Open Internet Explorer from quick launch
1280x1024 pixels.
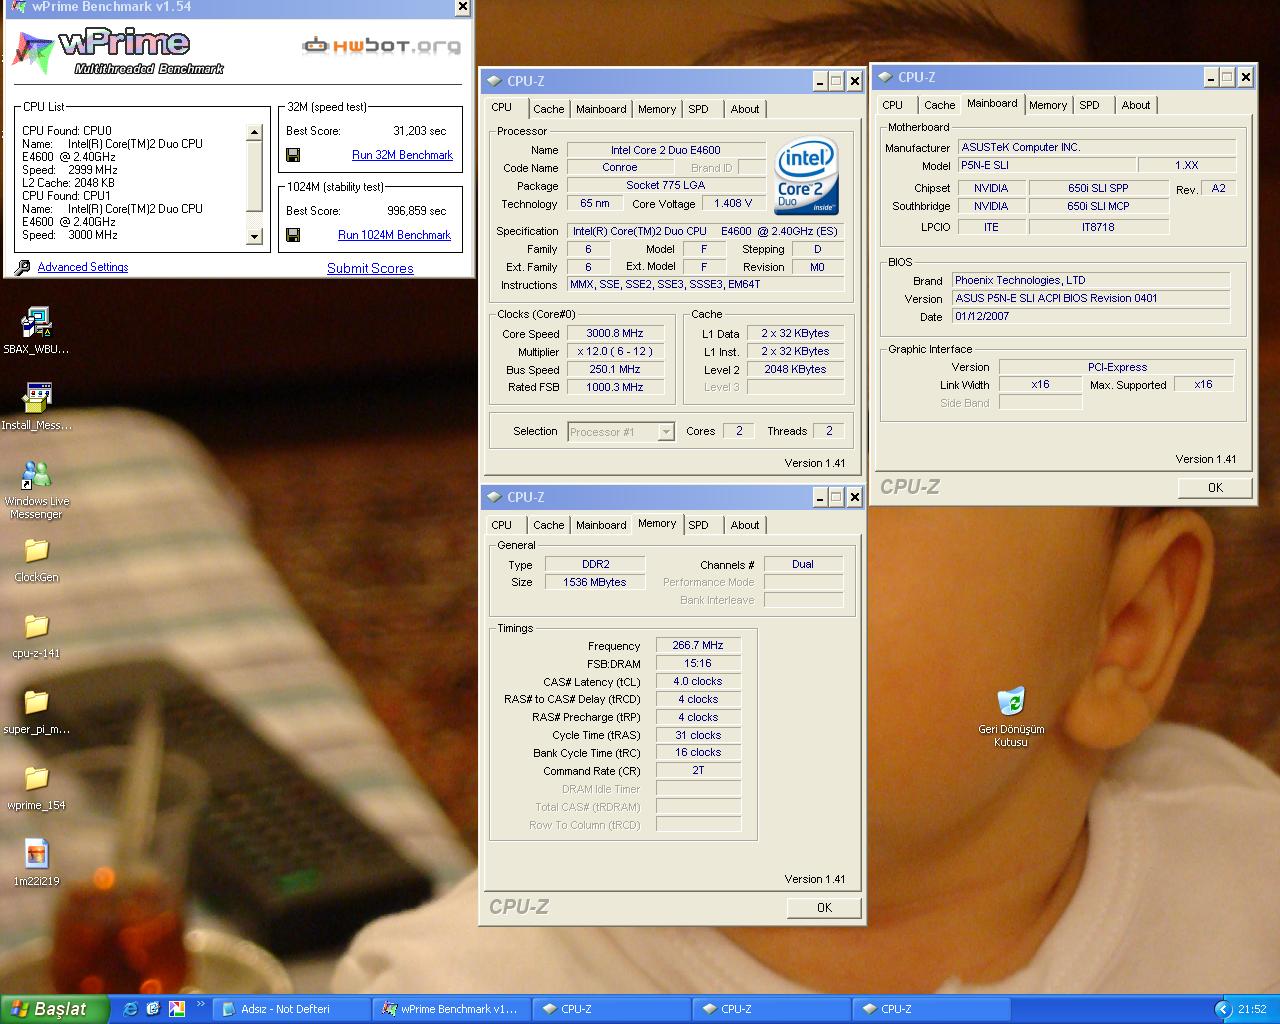(130, 1009)
